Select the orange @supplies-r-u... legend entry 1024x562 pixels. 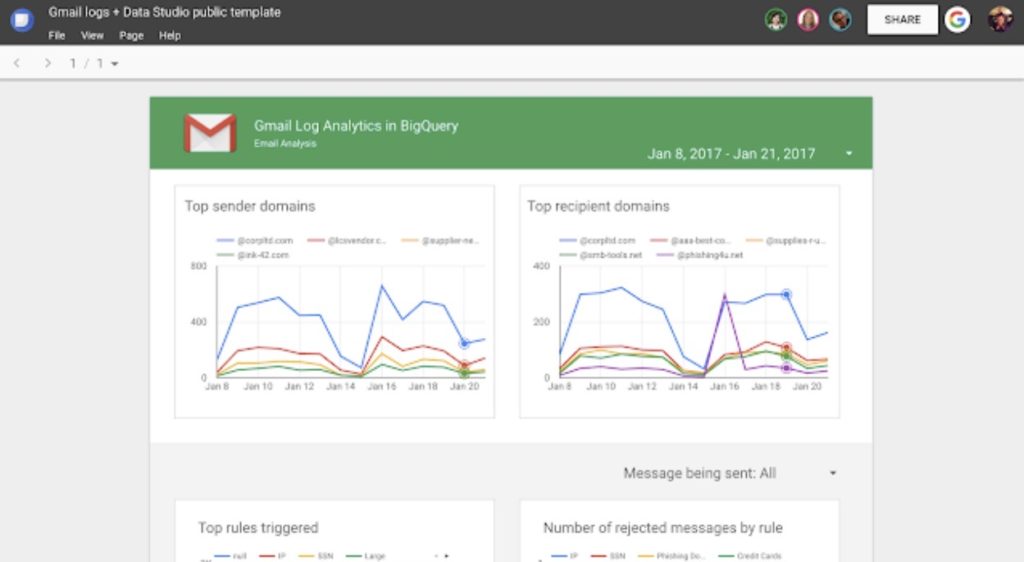click(786, 241)
